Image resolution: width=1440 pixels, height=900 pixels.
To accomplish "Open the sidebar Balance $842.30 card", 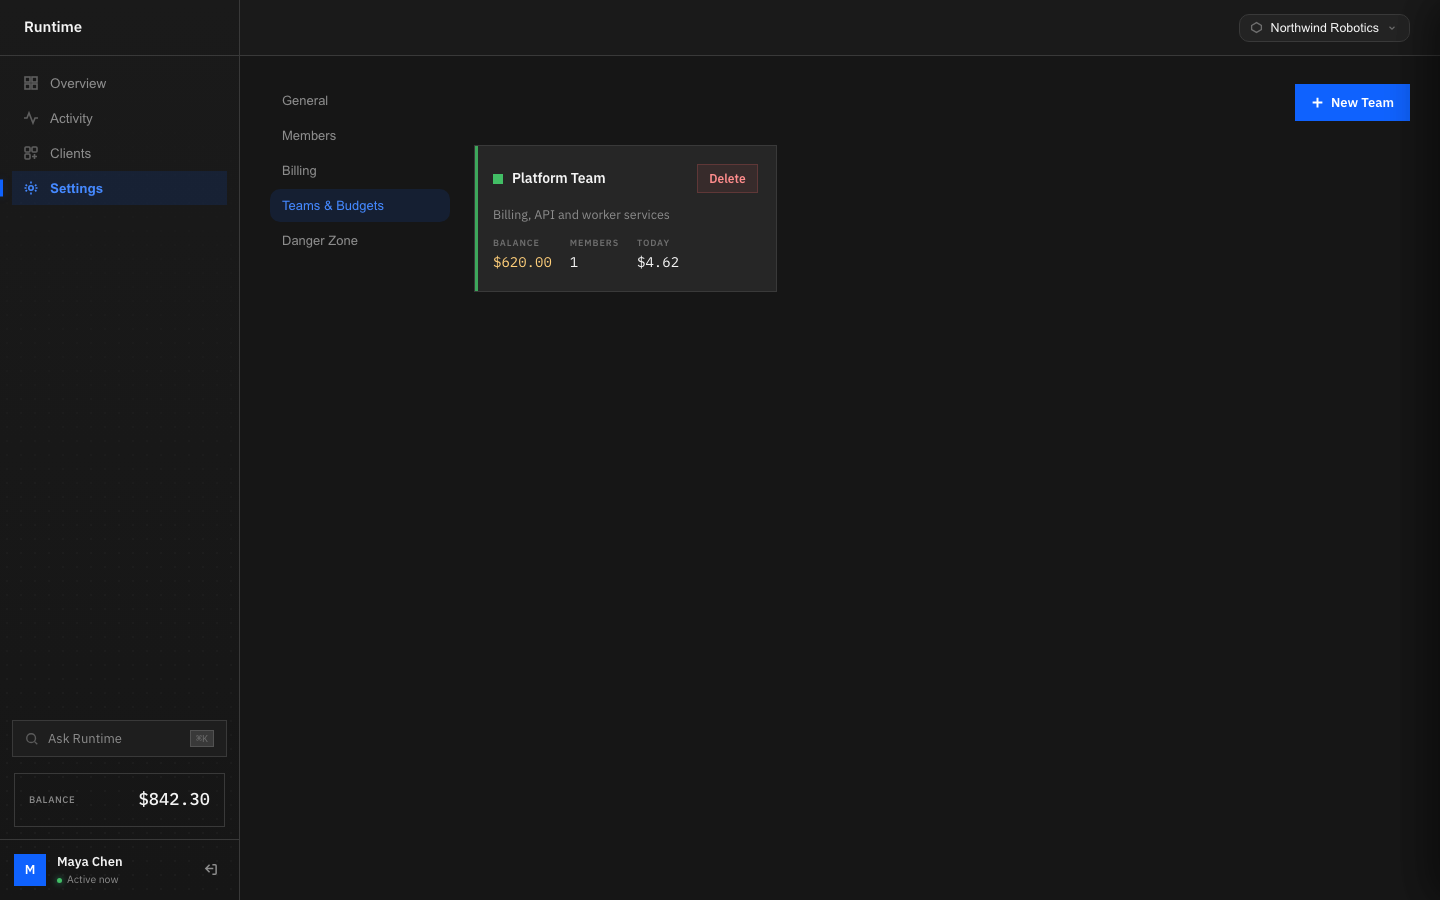I will tap(119, 800).
